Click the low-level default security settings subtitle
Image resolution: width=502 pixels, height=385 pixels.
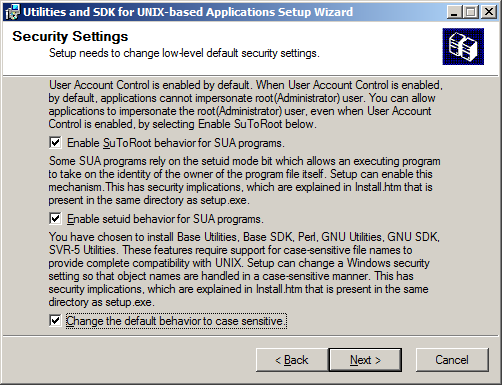pos(184,53)
